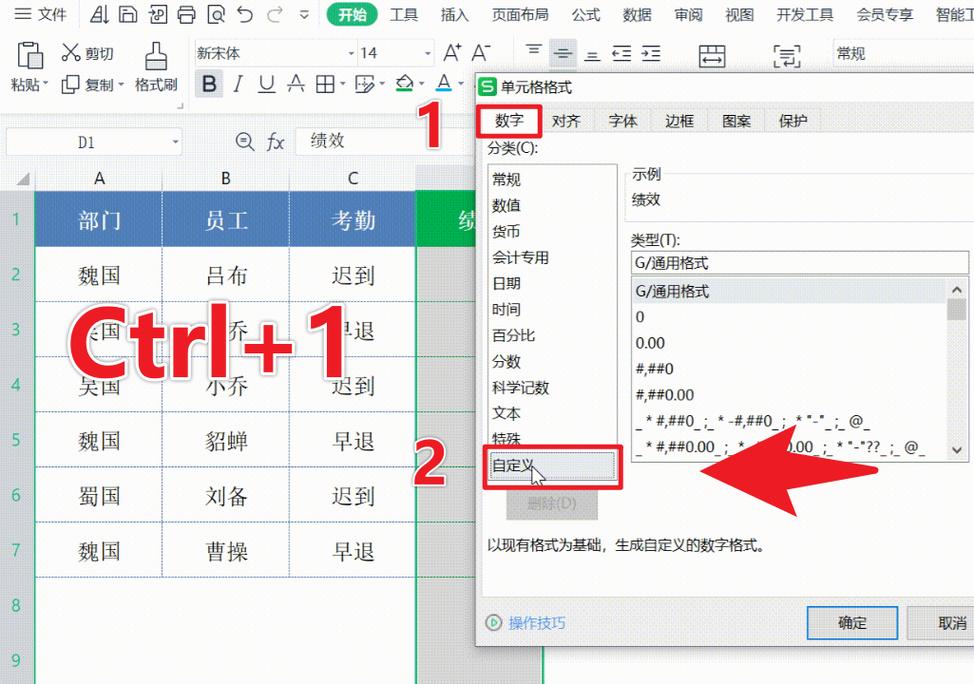974x684 pixels.
Task: Toggle bold formatting with the B button
Action: [209, 84]
